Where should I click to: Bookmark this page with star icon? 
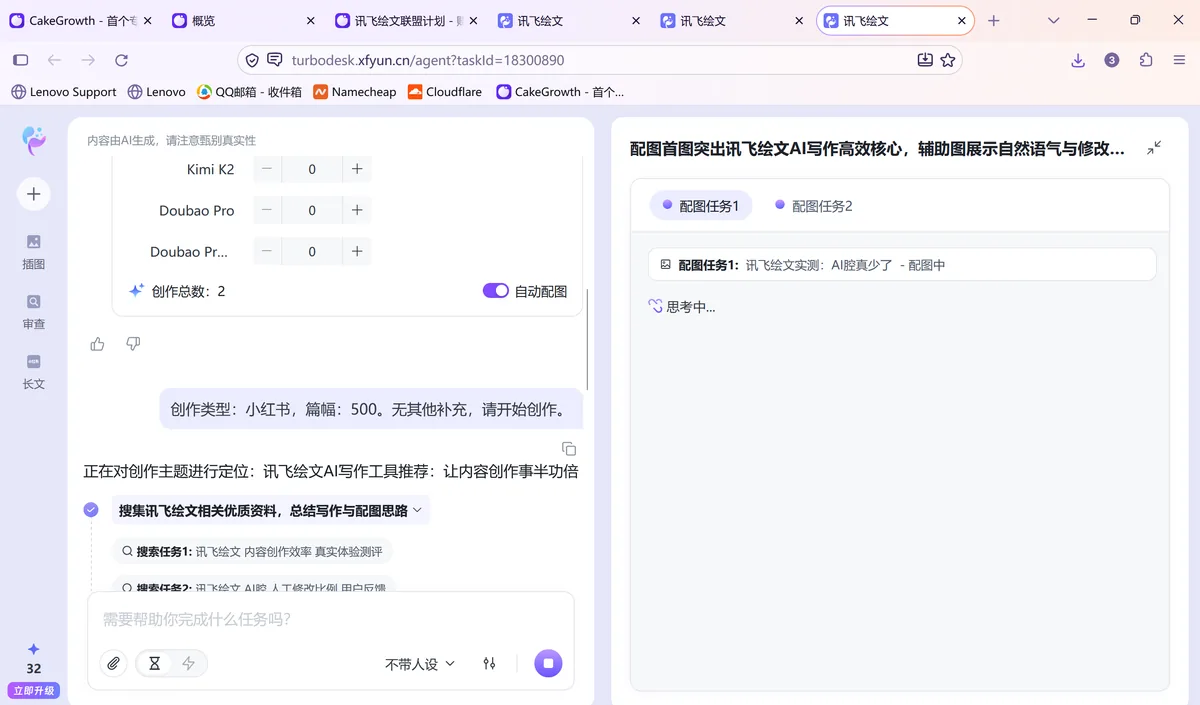click(948, 60)
